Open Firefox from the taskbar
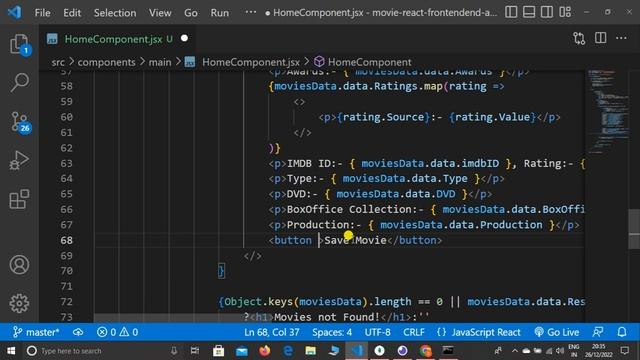640x360 pixels. pyautogui.click(x=264, y=351)
